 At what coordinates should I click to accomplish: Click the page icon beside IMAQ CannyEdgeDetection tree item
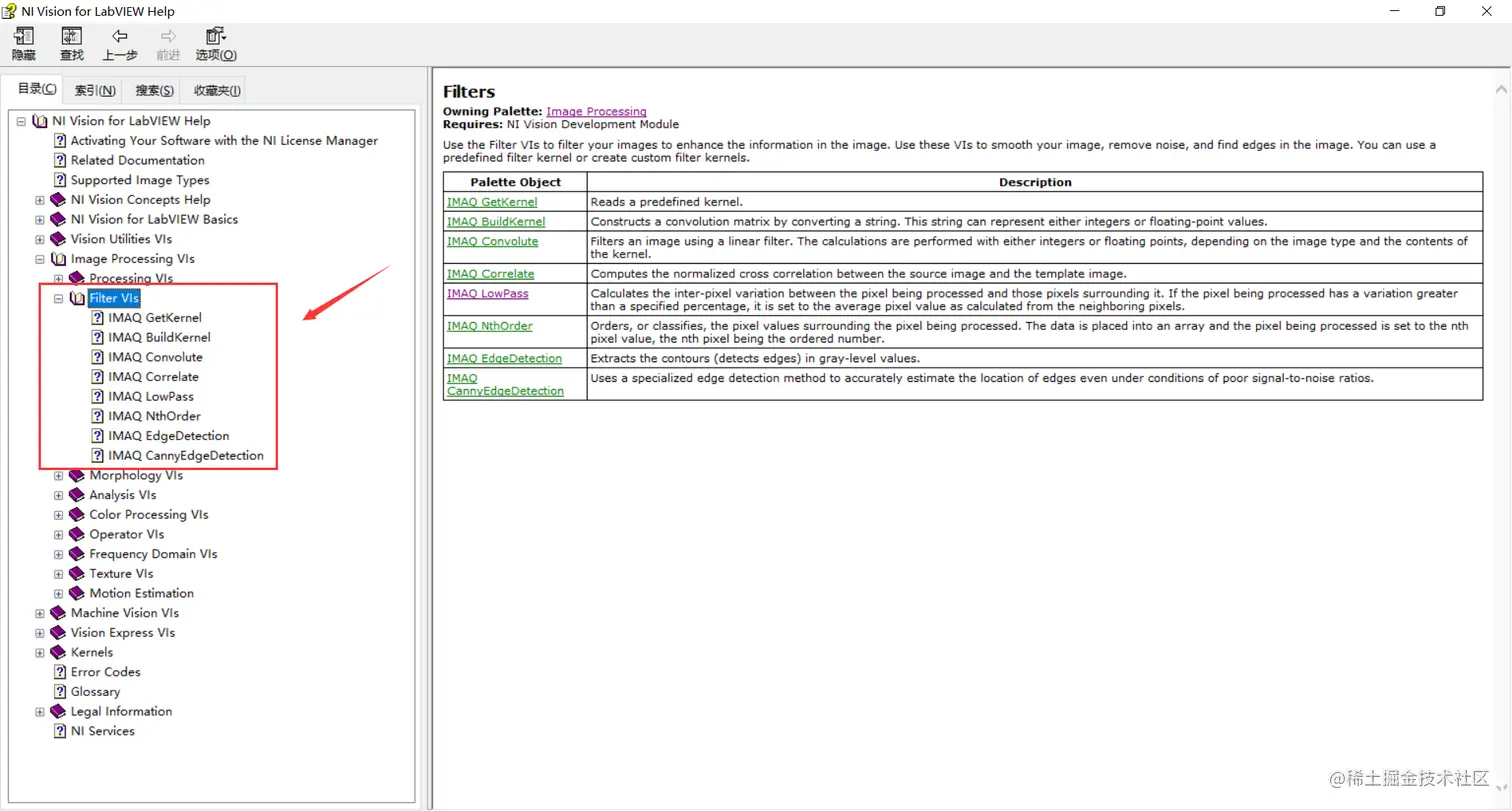[x=98, y=455]
